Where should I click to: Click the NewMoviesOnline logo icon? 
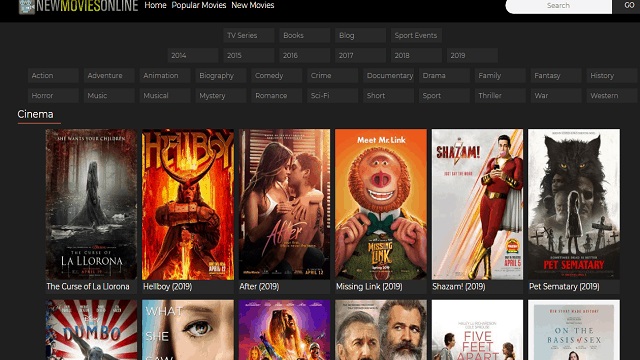tap(27, 7)
